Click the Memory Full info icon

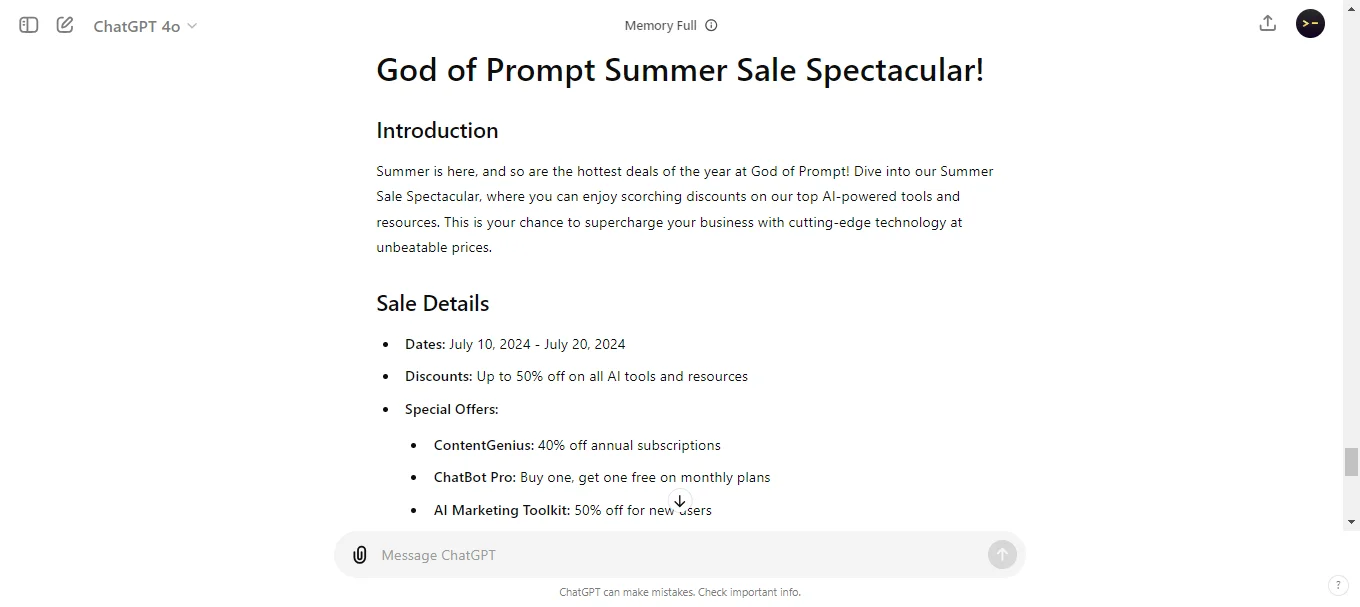pyautogui.click(x=711, y=25)
